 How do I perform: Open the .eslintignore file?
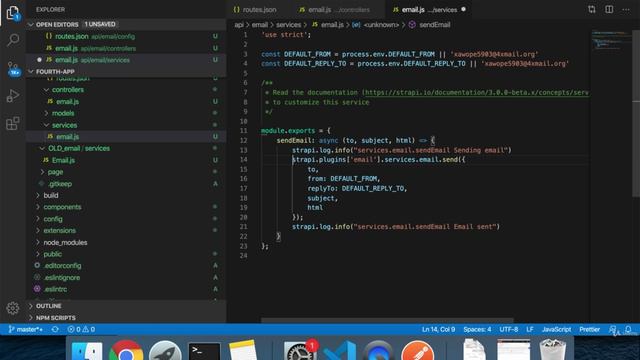point(127,278)
